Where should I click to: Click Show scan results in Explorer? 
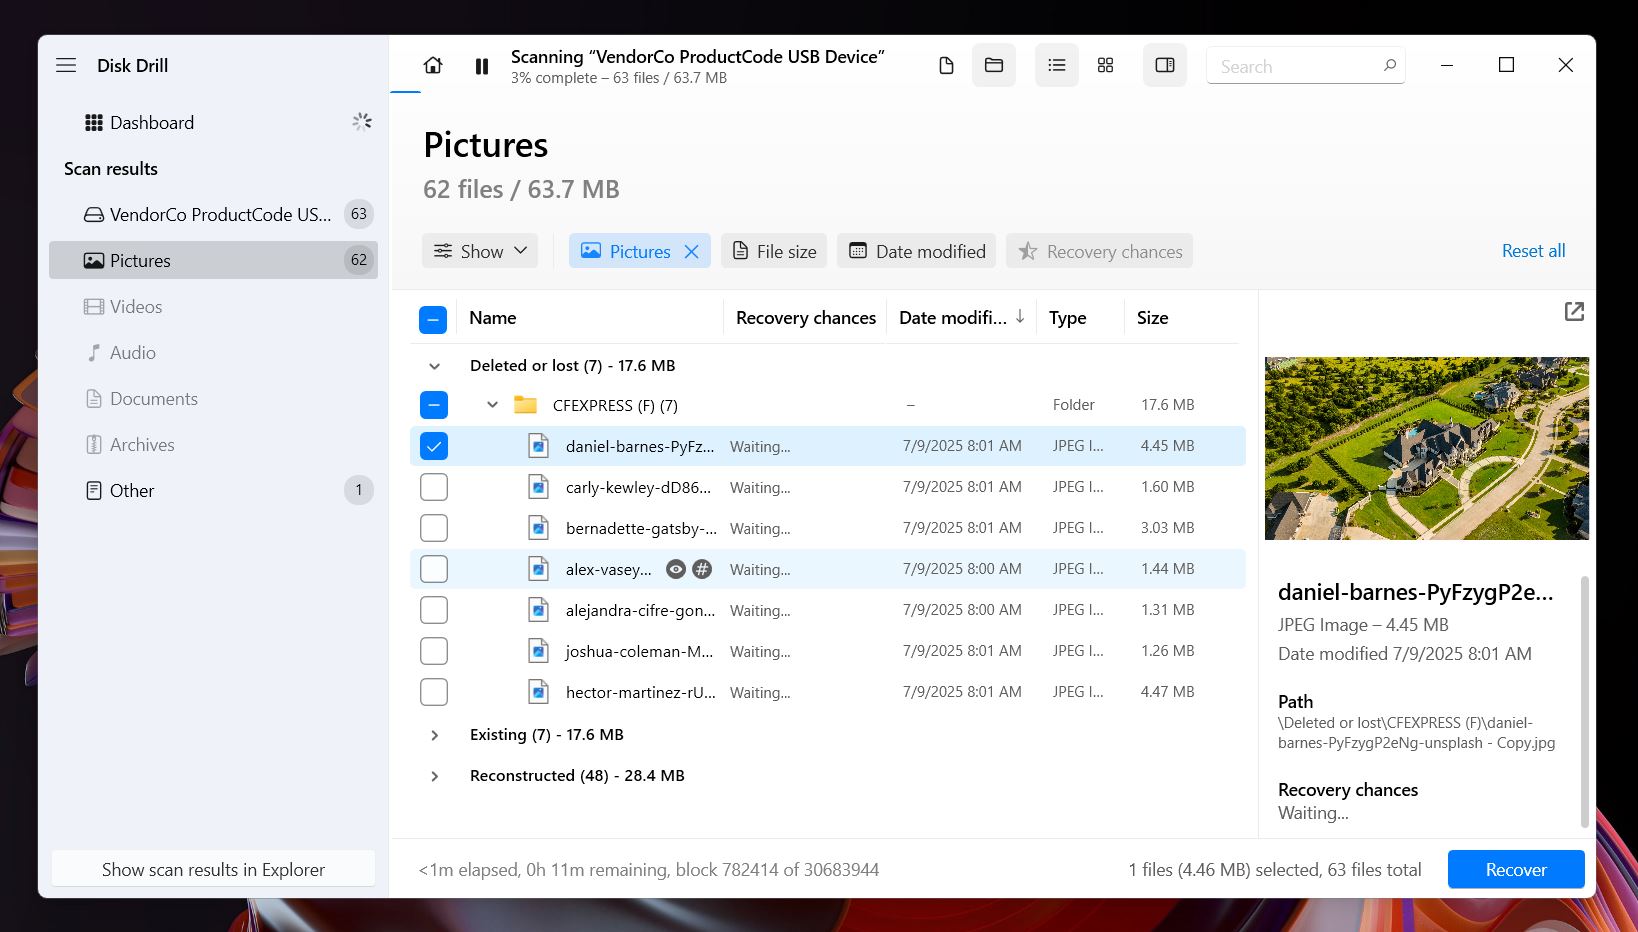[x=213, y=869]
